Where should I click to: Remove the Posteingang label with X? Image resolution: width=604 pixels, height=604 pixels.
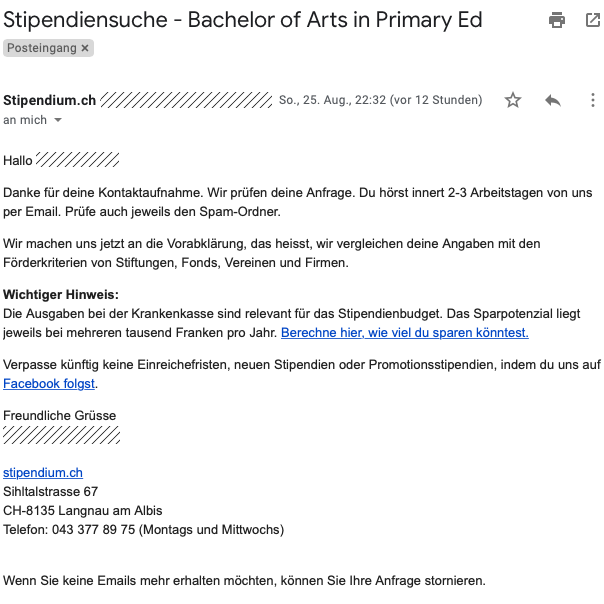click(x=85, y=48)
